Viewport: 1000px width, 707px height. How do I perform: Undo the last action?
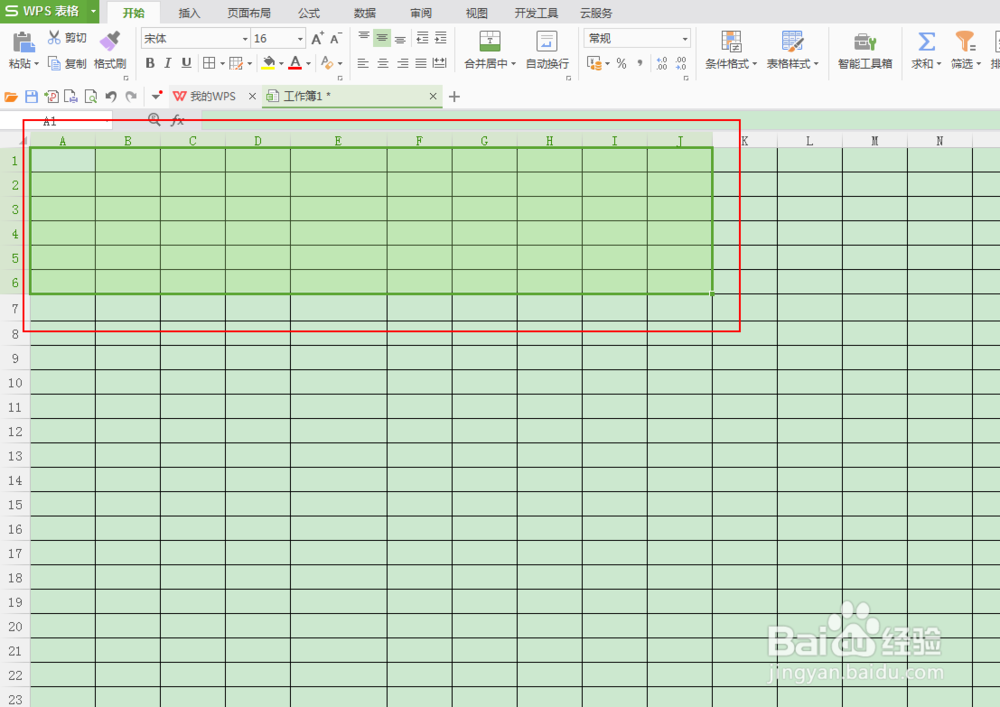111,96
